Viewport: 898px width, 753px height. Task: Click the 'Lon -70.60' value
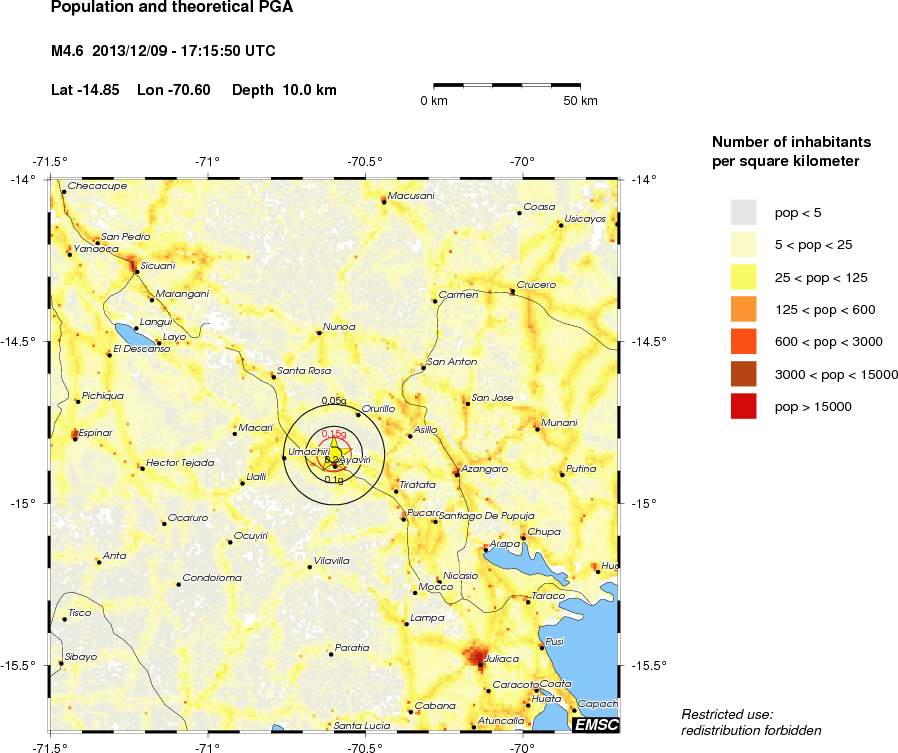(174, 90)
